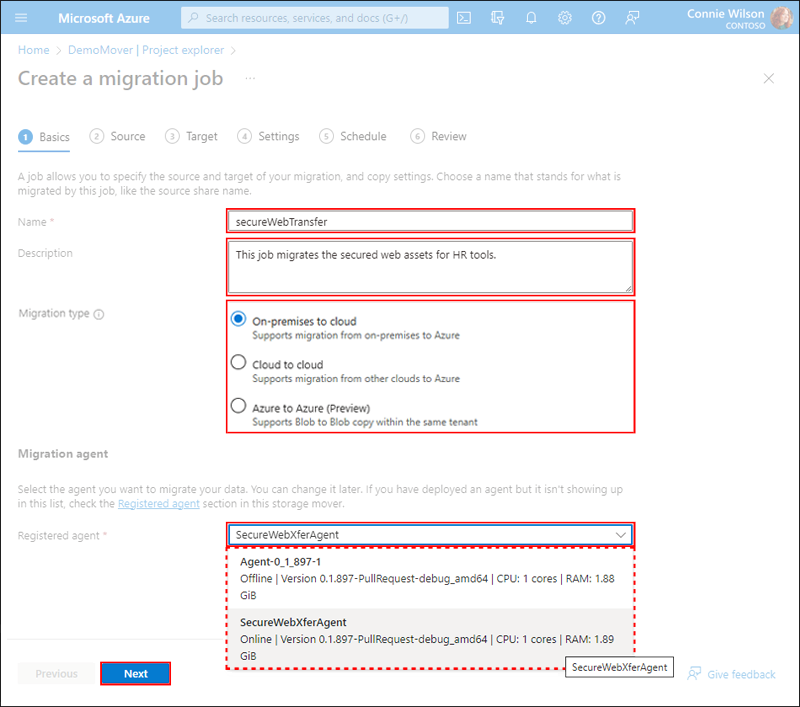The height and width of the screenshot is (707, 800).
Task: Click the Previous button
Action: point(57,673)
